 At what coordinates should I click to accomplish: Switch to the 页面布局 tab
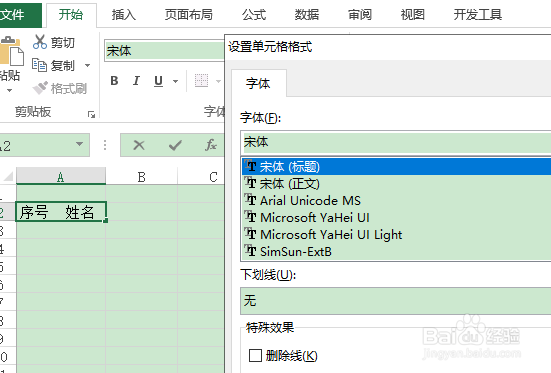tap(189, 15)
